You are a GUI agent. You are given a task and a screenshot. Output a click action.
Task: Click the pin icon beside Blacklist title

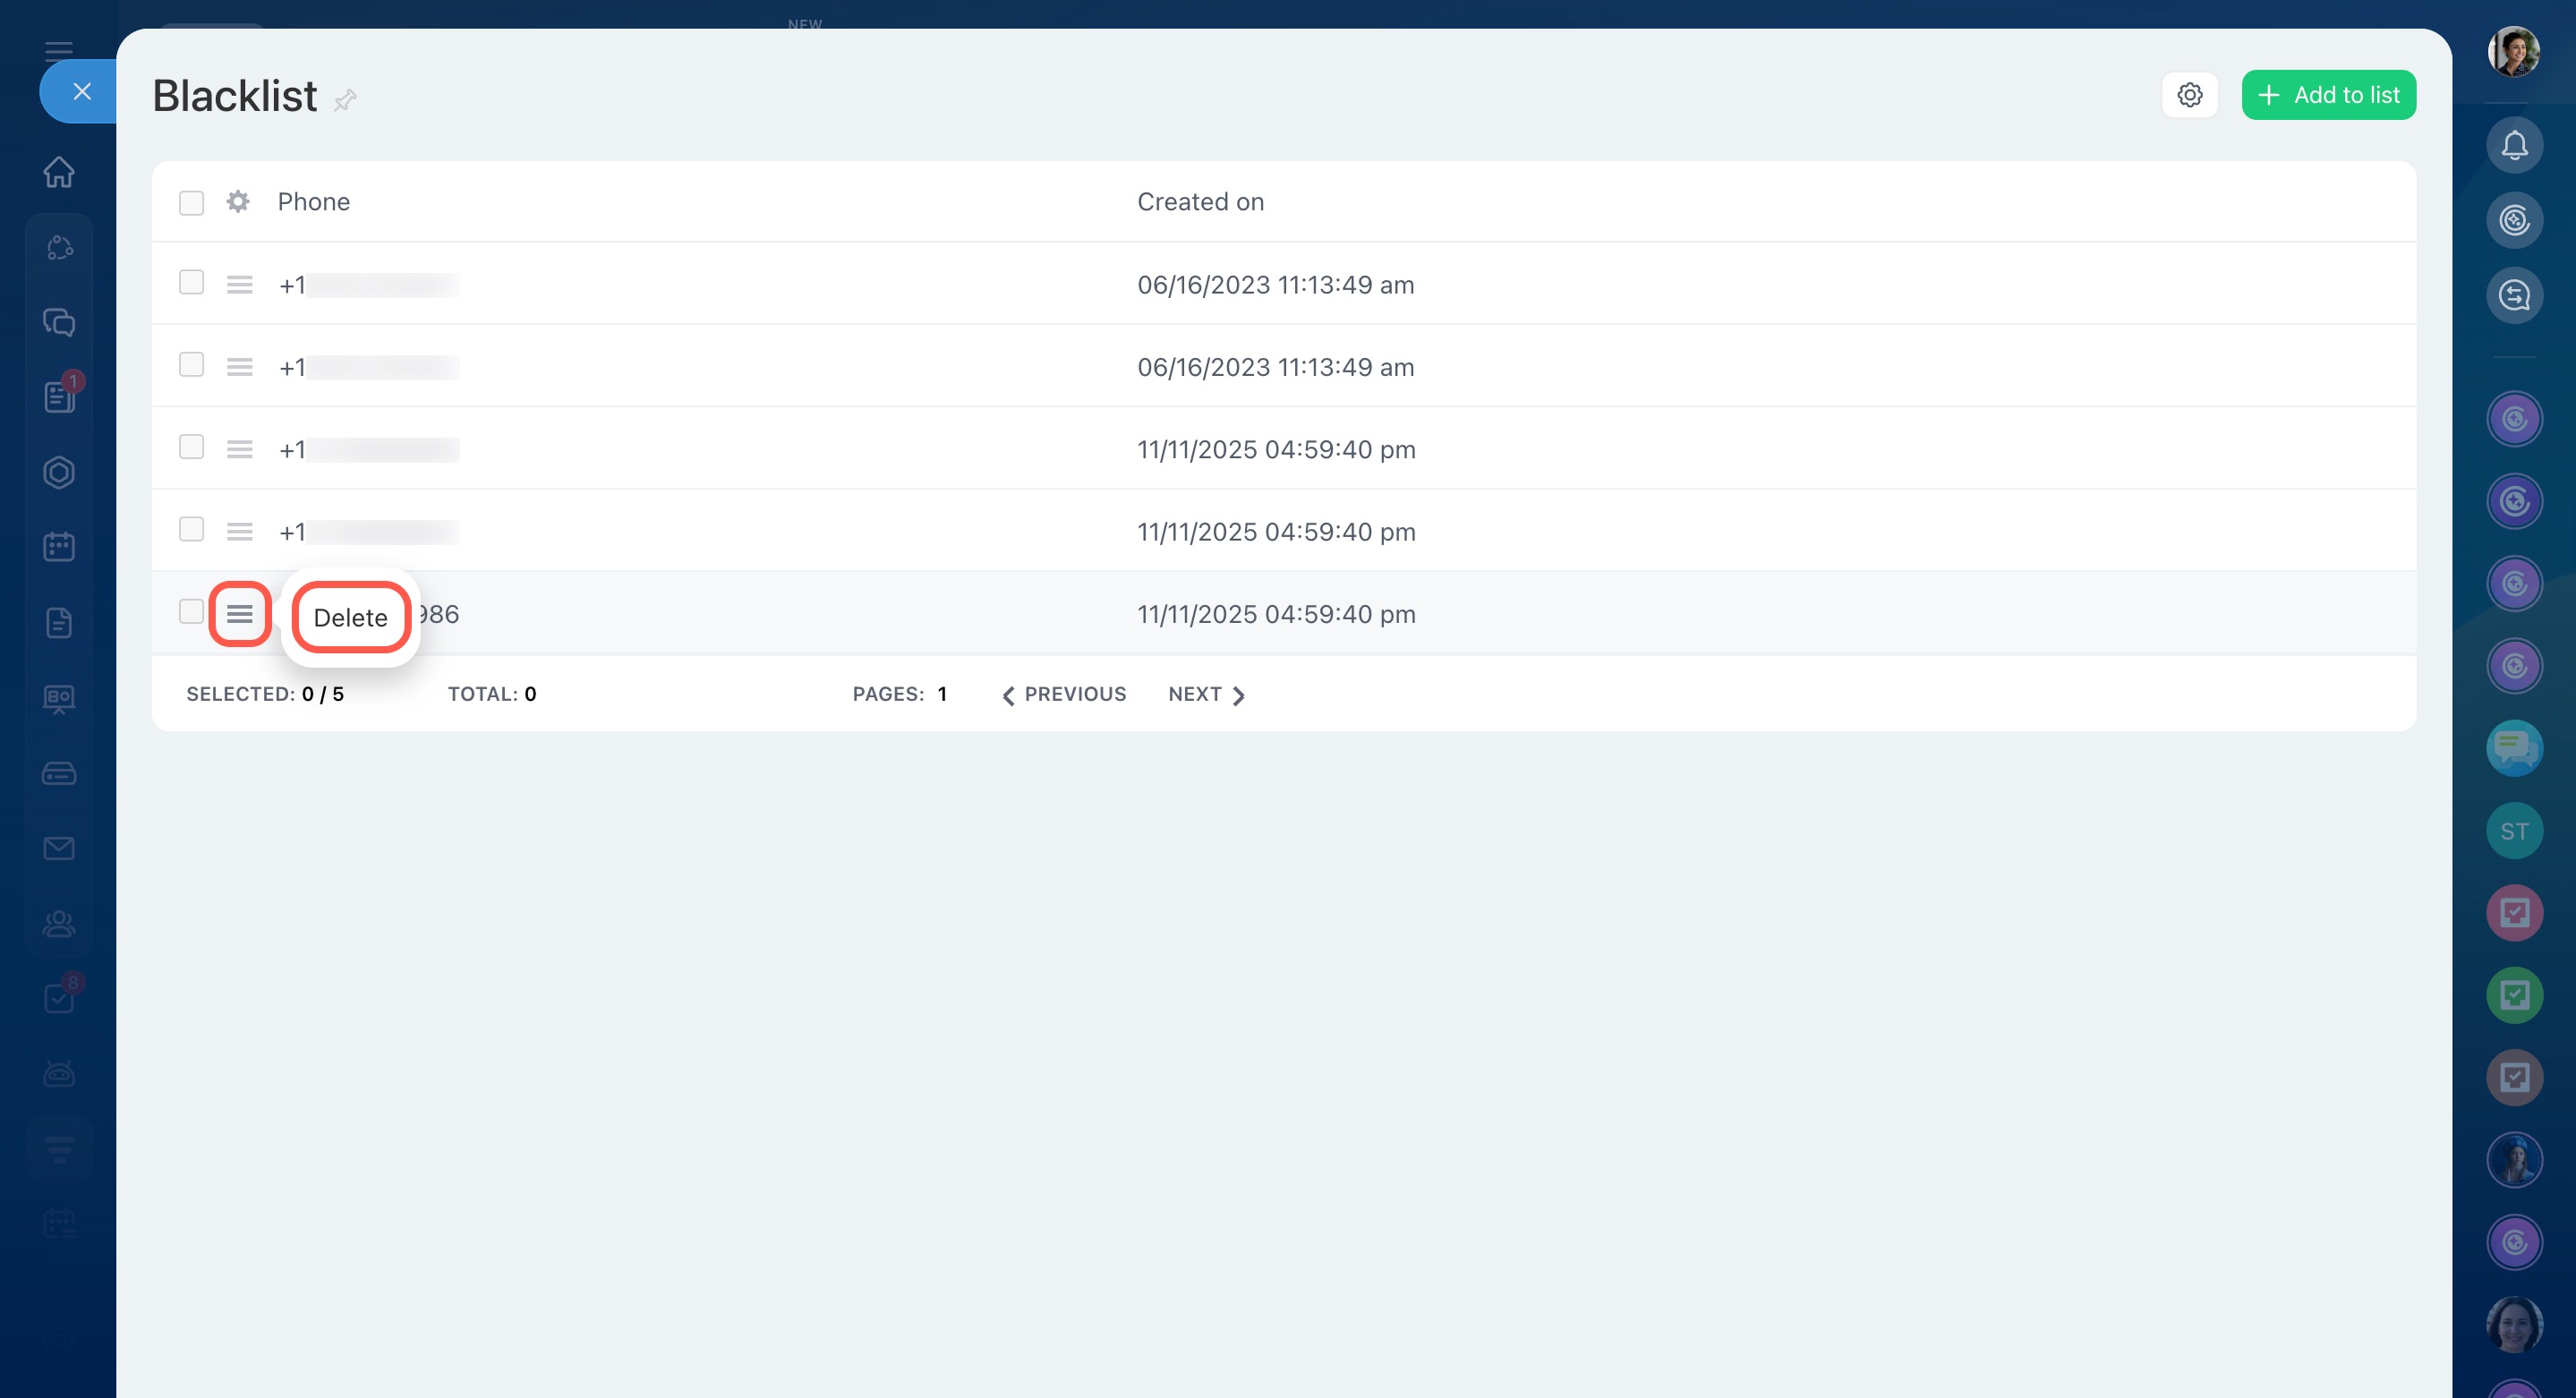tap(345, 99)
